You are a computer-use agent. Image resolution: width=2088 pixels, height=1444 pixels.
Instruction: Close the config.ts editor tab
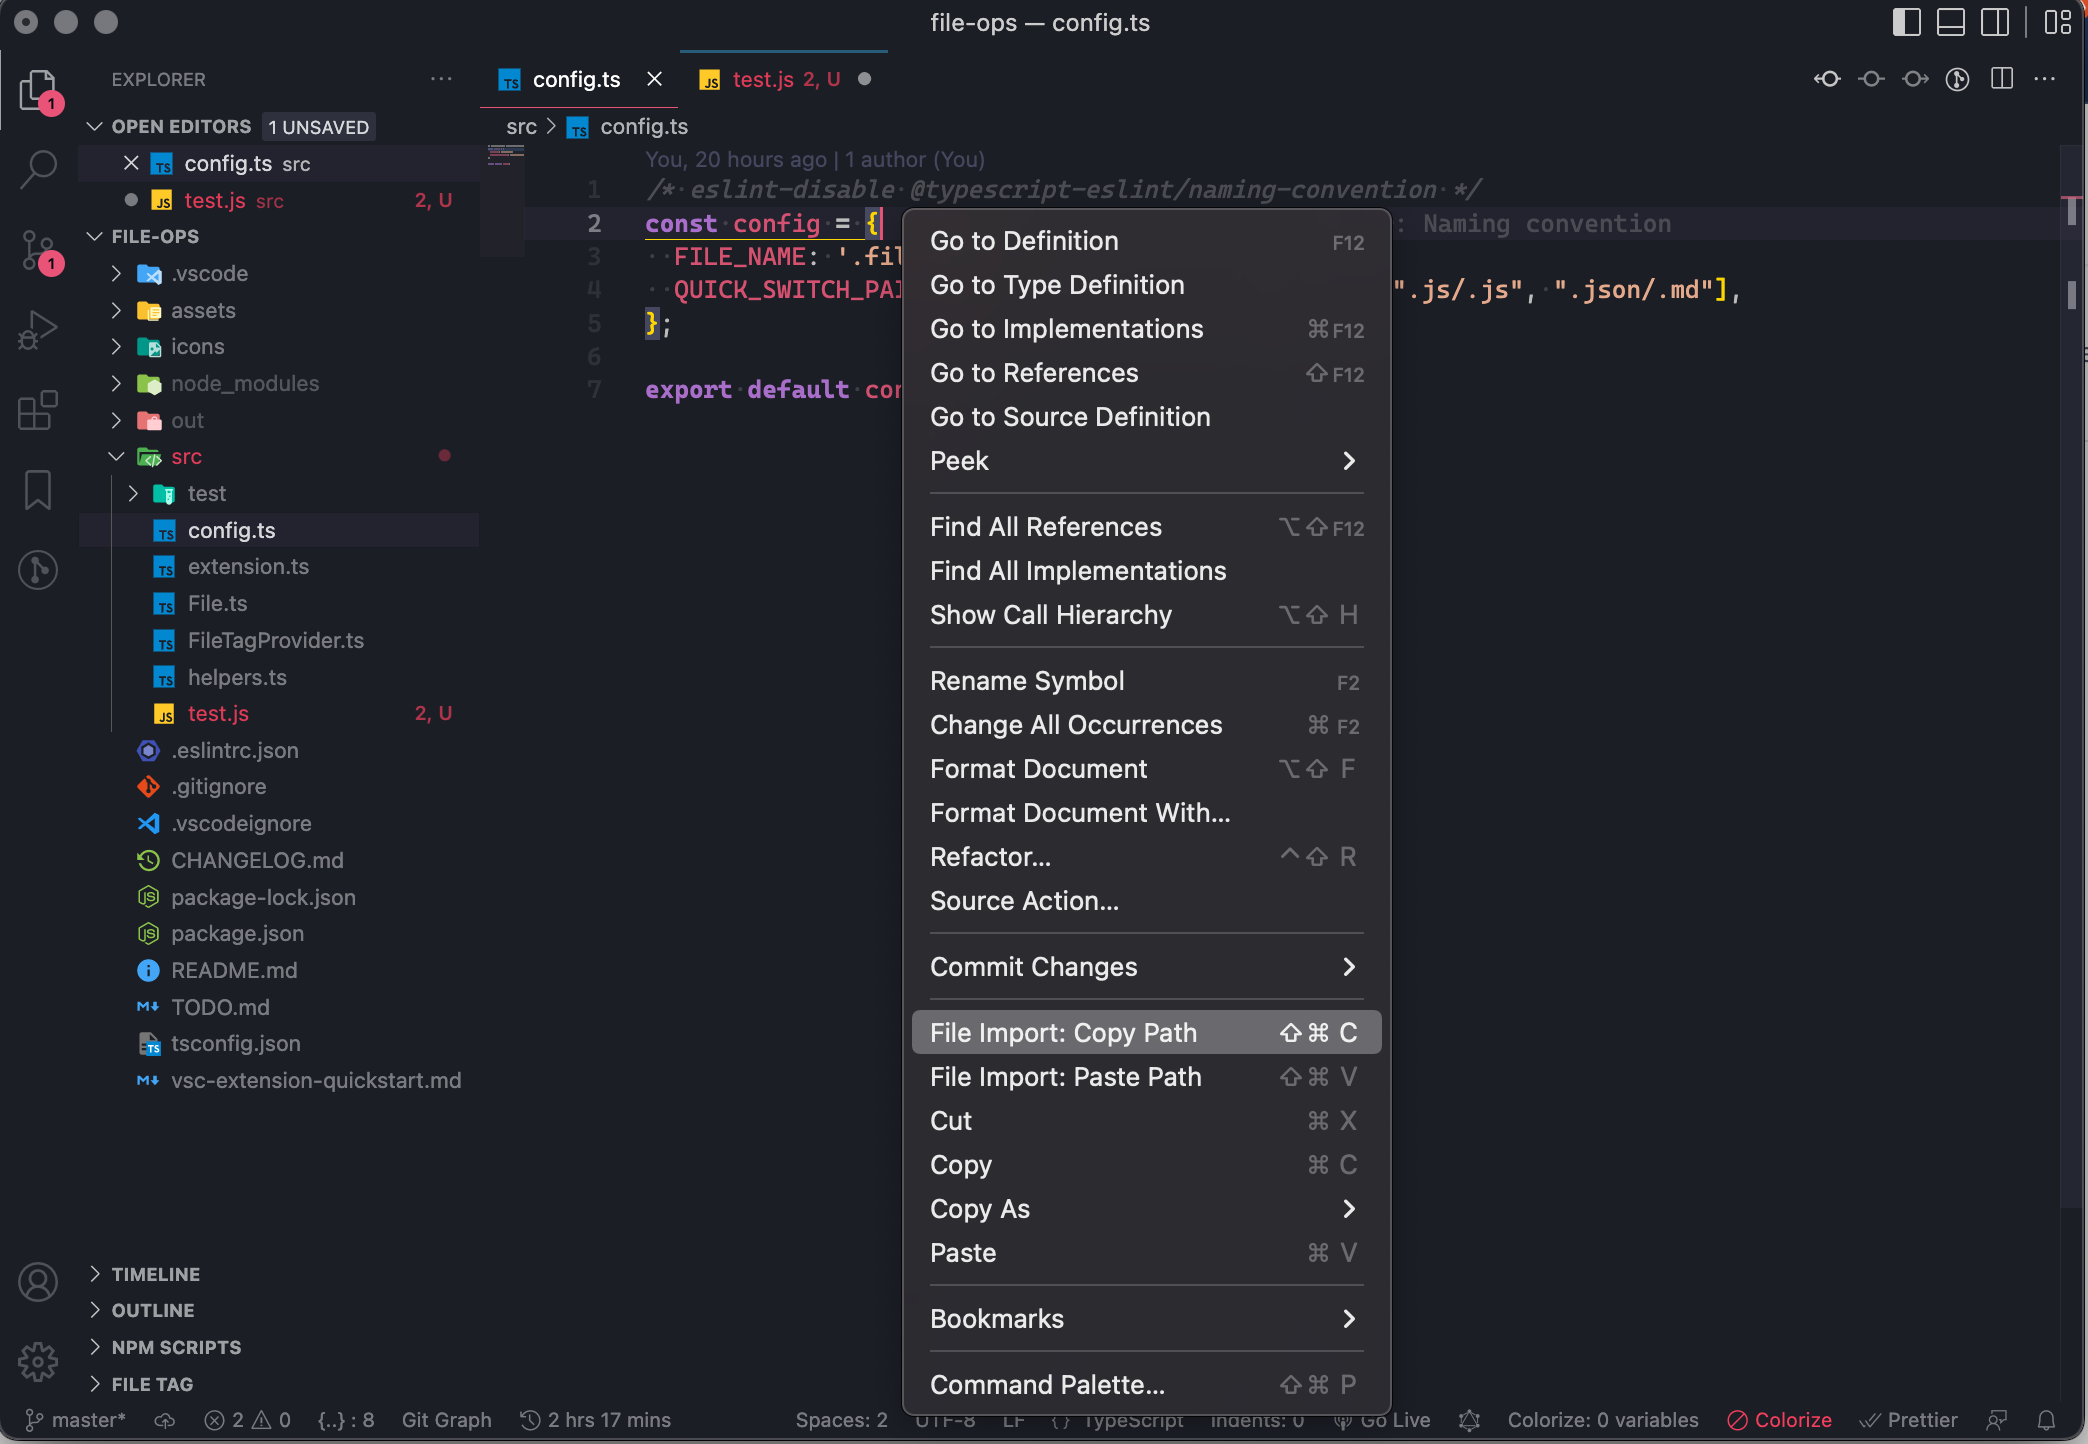coord(655,79)
